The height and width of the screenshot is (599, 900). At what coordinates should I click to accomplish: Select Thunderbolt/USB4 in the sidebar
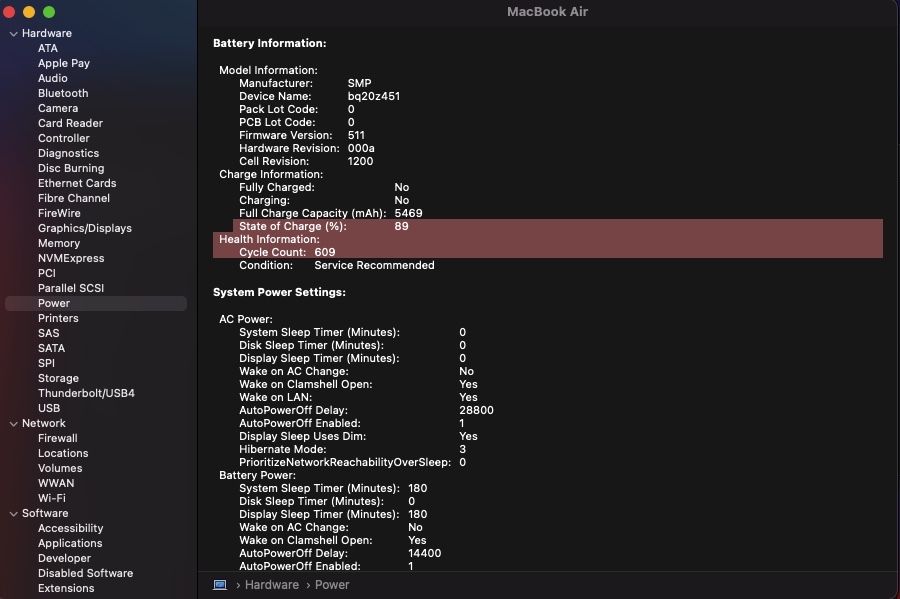point(86,393)
